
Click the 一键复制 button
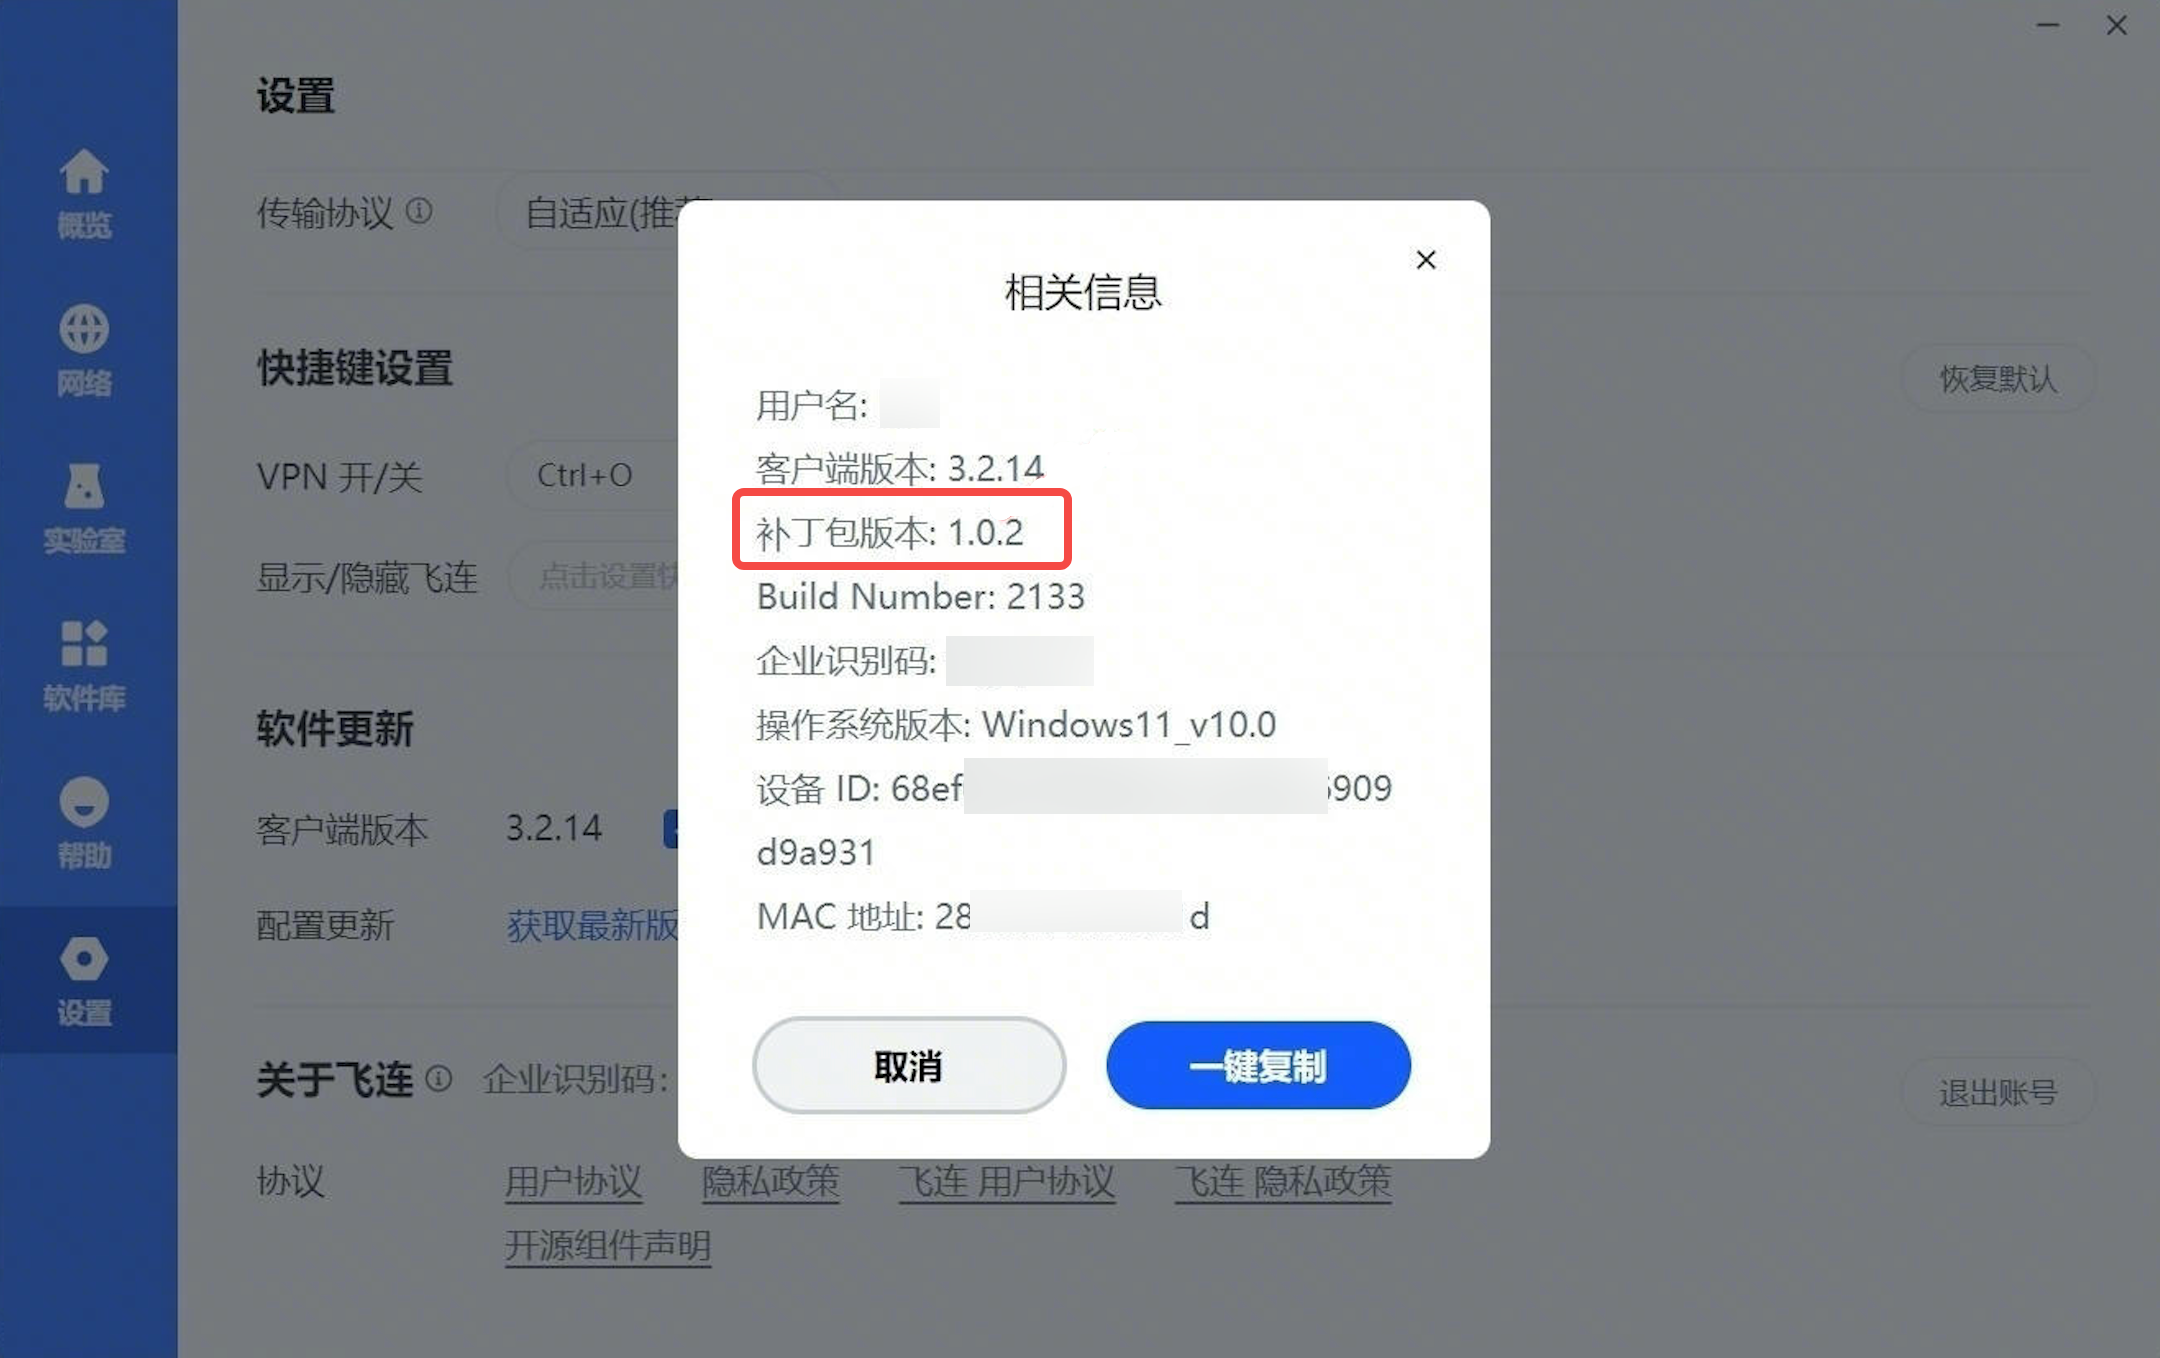[x=1258, y=1065]
